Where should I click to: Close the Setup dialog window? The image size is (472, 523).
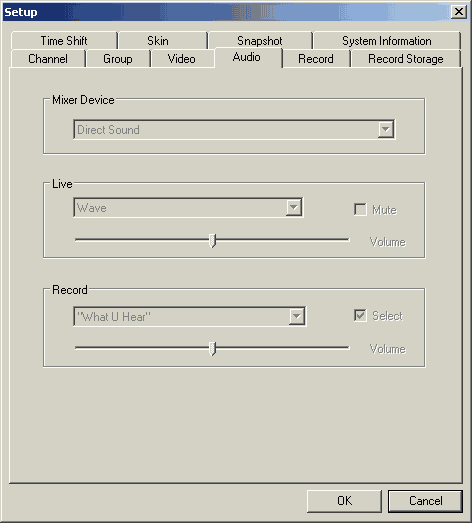pos(459,12)
